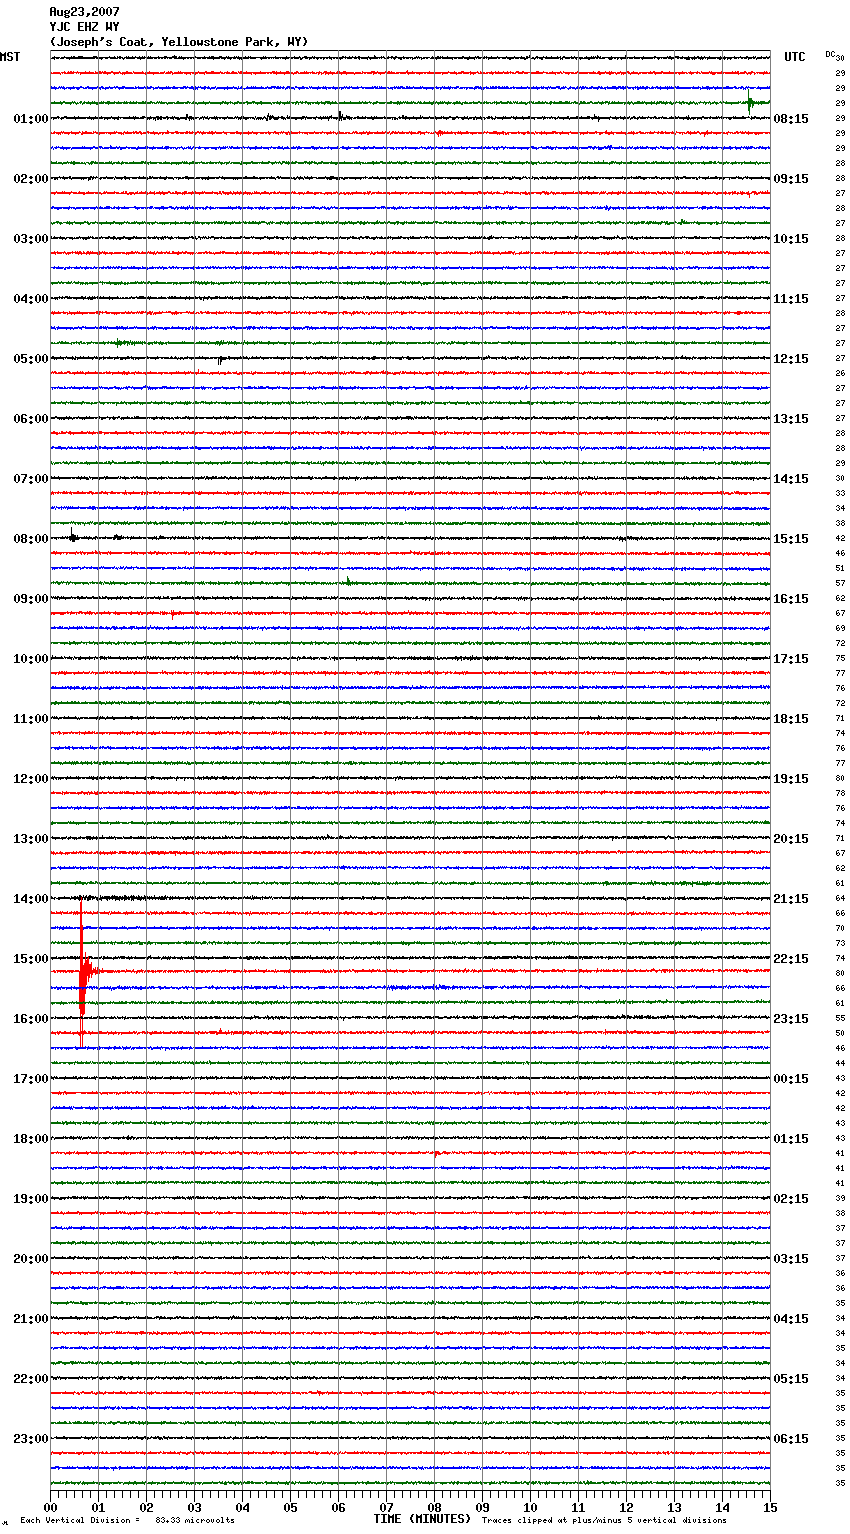This screenshot has height=1534, width=850.
Task: Click the Traces clipped at plus/minus note
Action: tap(604, 1520)
